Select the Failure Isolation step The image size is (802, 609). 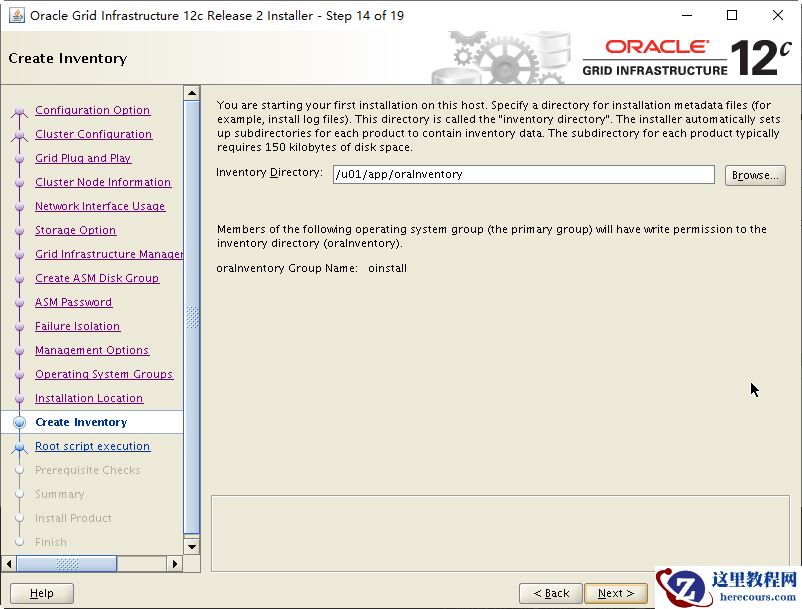tap(77, 326)
